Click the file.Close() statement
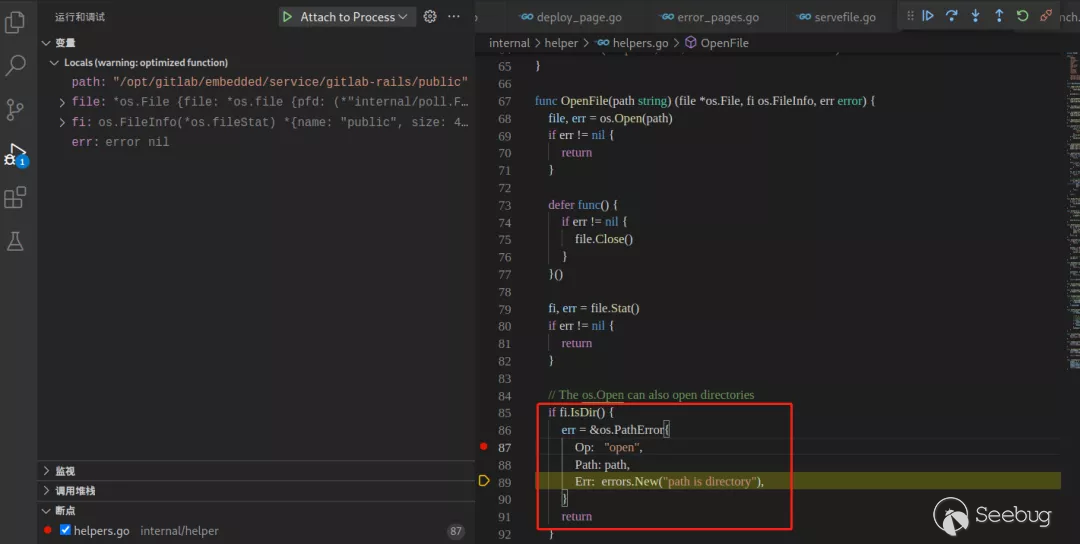The height and width of the screenshot is (544, 1080). tap(604, 239)
